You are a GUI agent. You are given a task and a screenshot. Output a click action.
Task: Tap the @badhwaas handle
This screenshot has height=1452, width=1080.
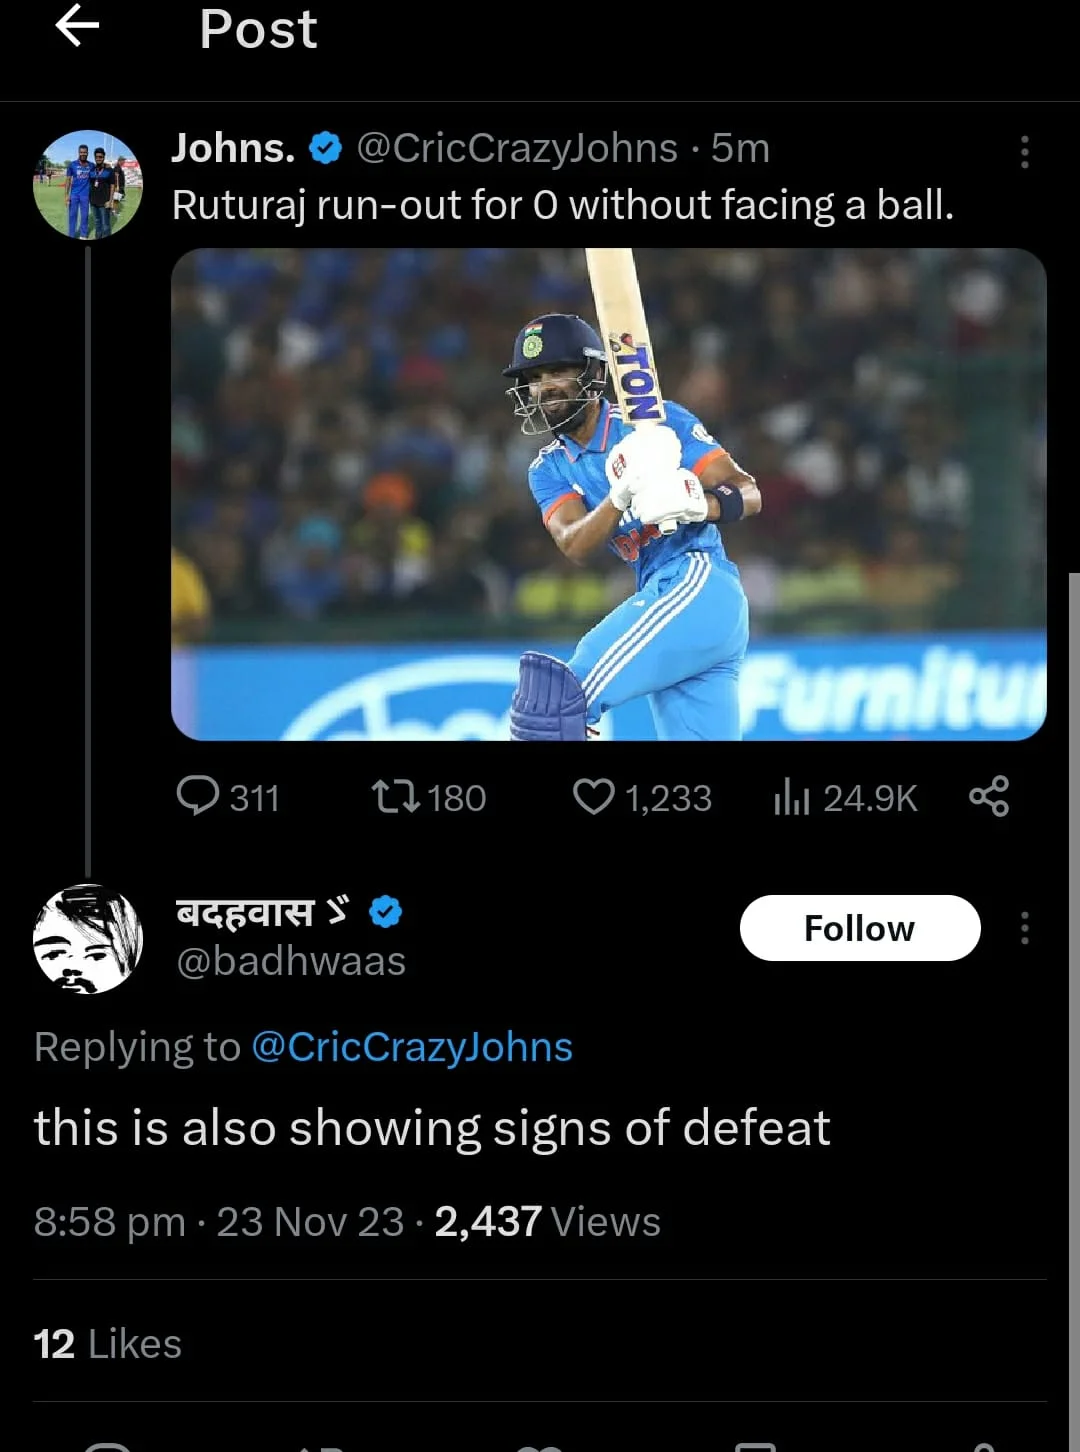pyautogui.click(x=291, y=961)
